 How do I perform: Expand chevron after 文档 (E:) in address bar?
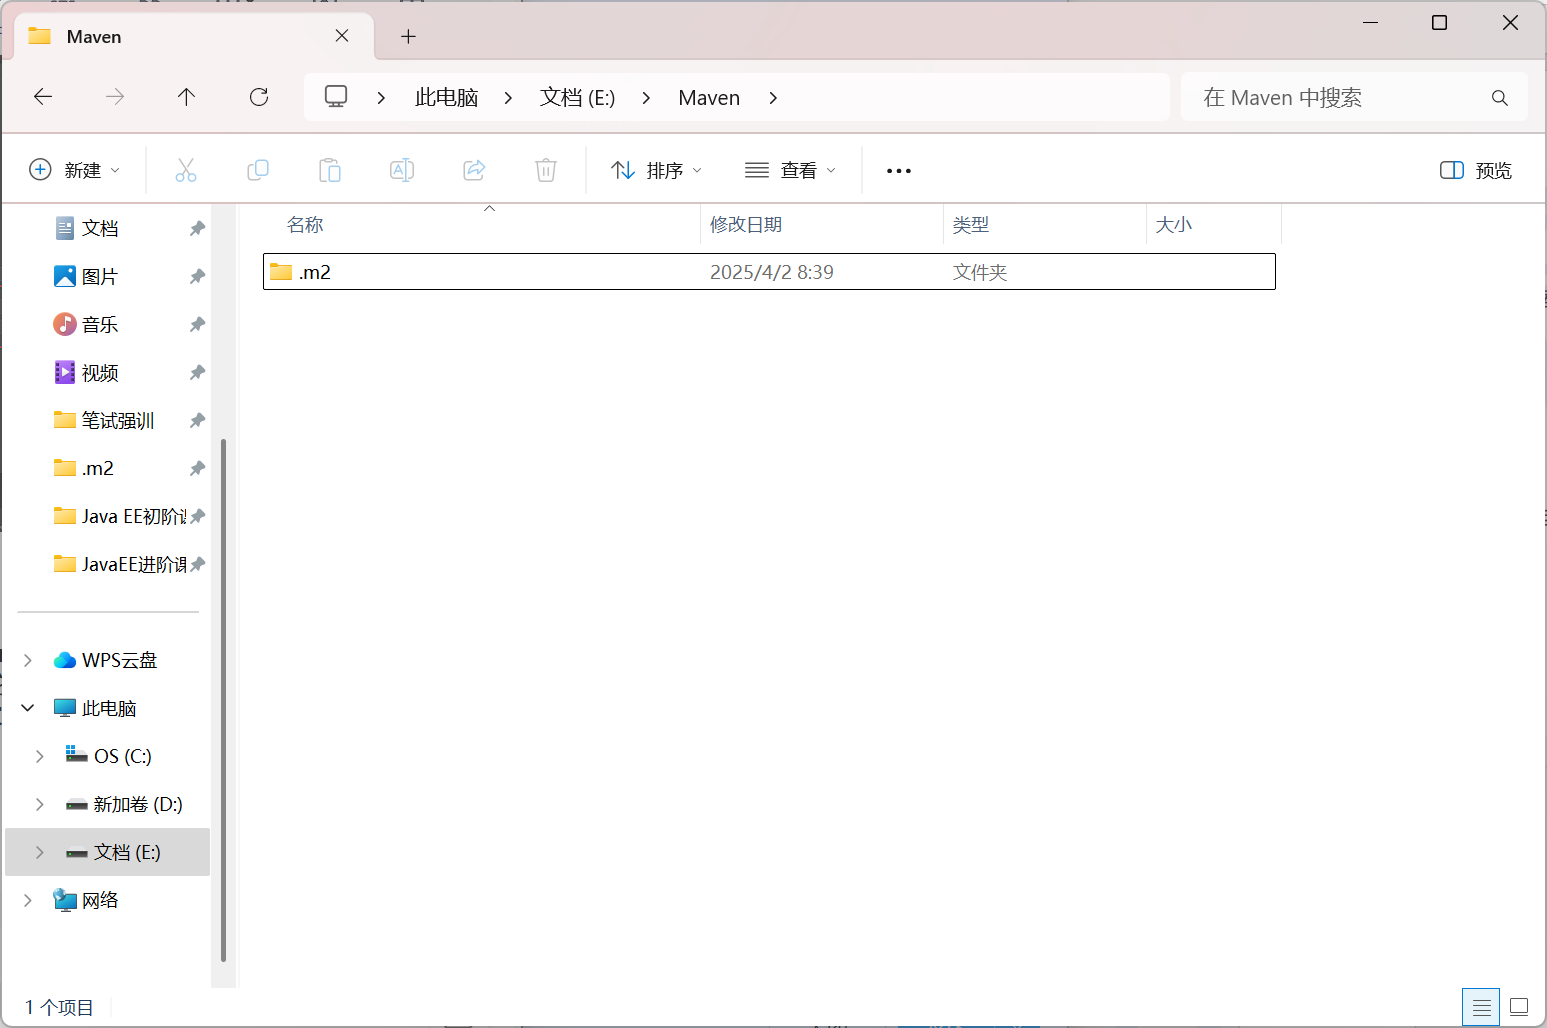(646, 98)
